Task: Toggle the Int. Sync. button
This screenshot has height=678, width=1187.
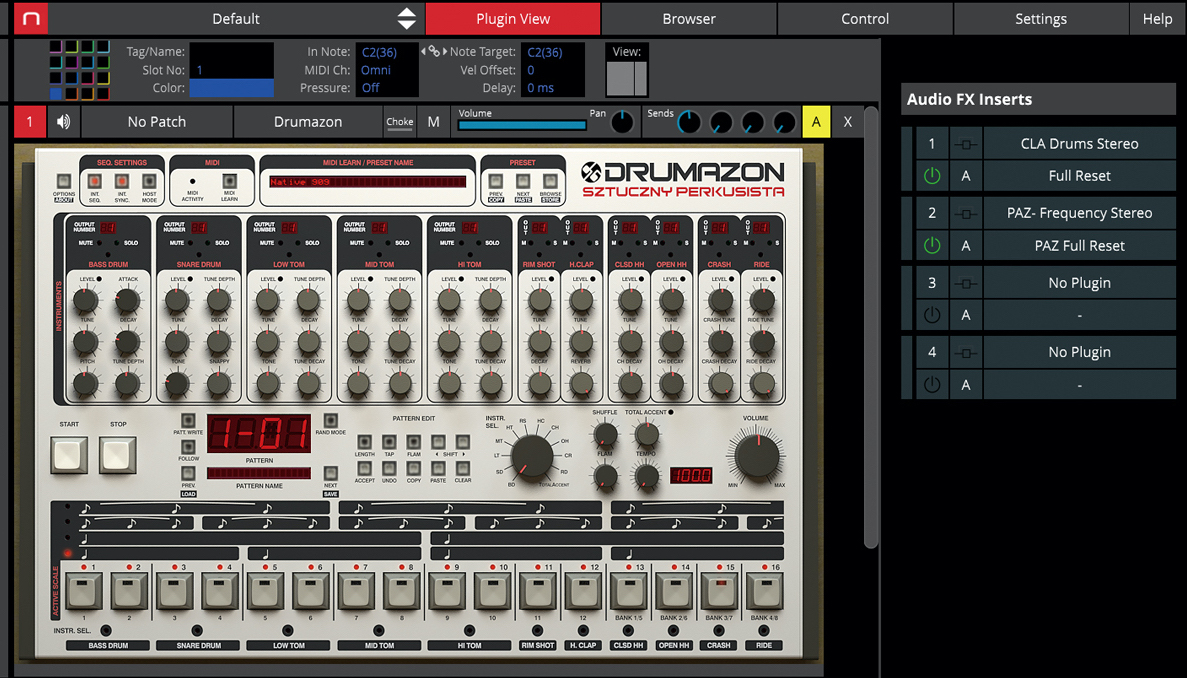Action: [122, 182]
